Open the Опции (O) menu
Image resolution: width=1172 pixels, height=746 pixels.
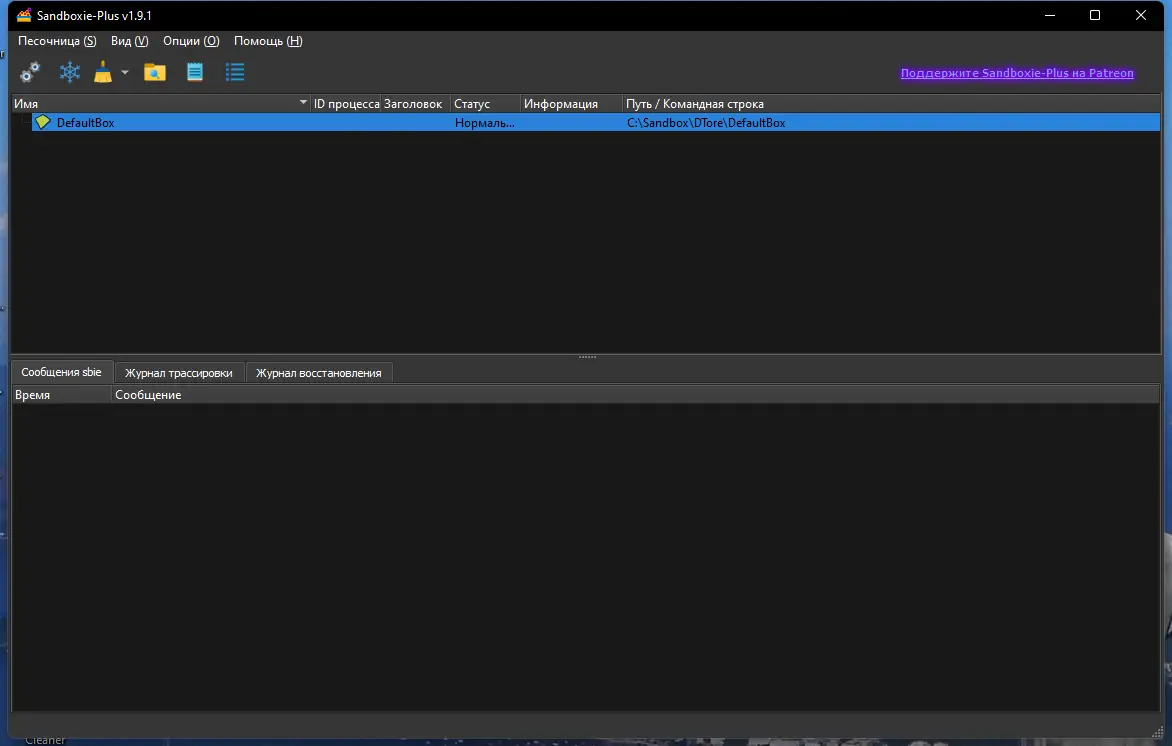(x=191, y=41)
